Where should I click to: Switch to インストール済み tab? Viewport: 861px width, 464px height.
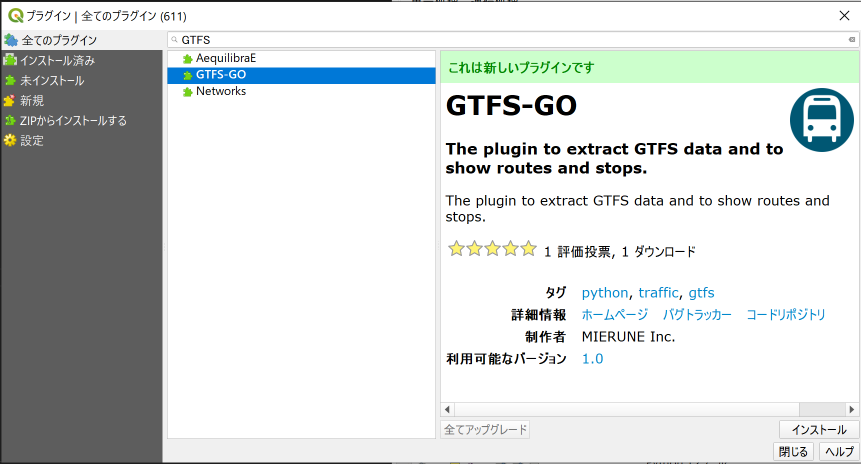[x=81, y=60]
